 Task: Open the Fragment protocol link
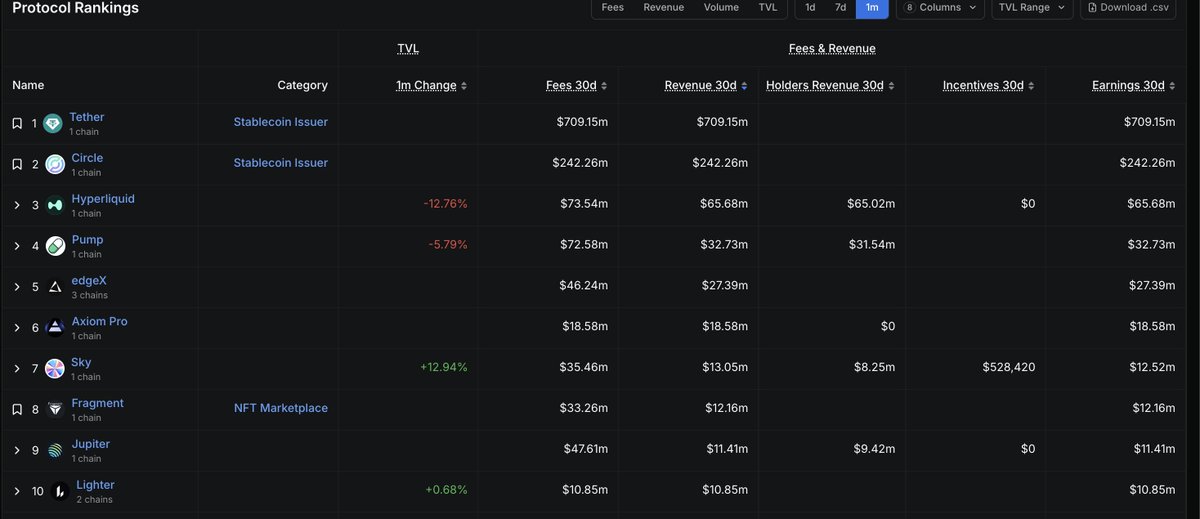98,403
